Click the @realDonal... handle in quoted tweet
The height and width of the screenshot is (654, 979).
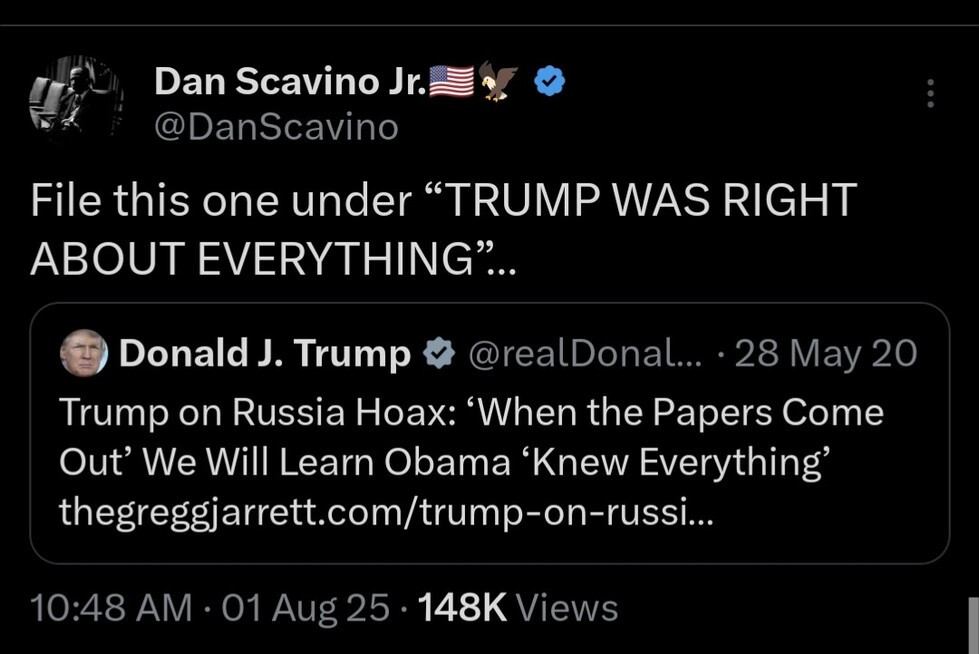point(585,353)
